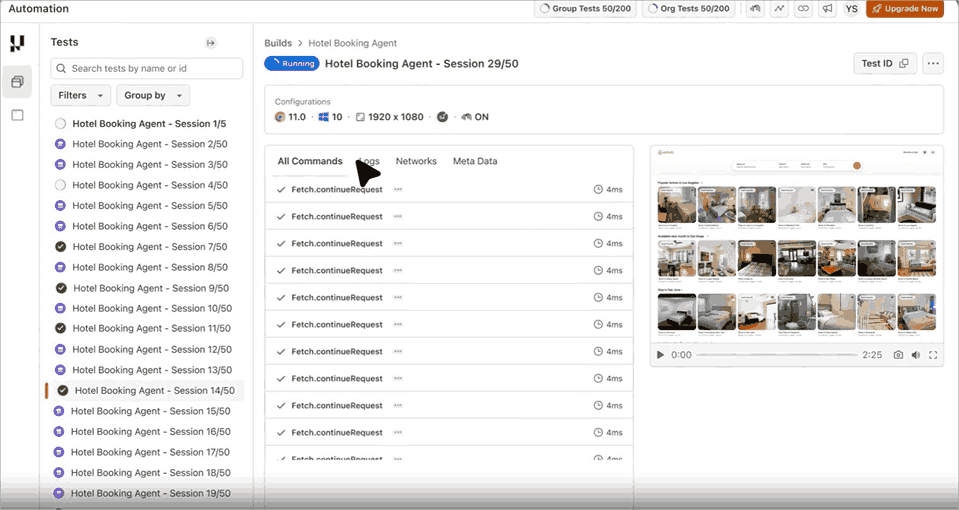Open the tunnel icon in top bar
This screenshot has width=959, height=510.
pos(755,9)
